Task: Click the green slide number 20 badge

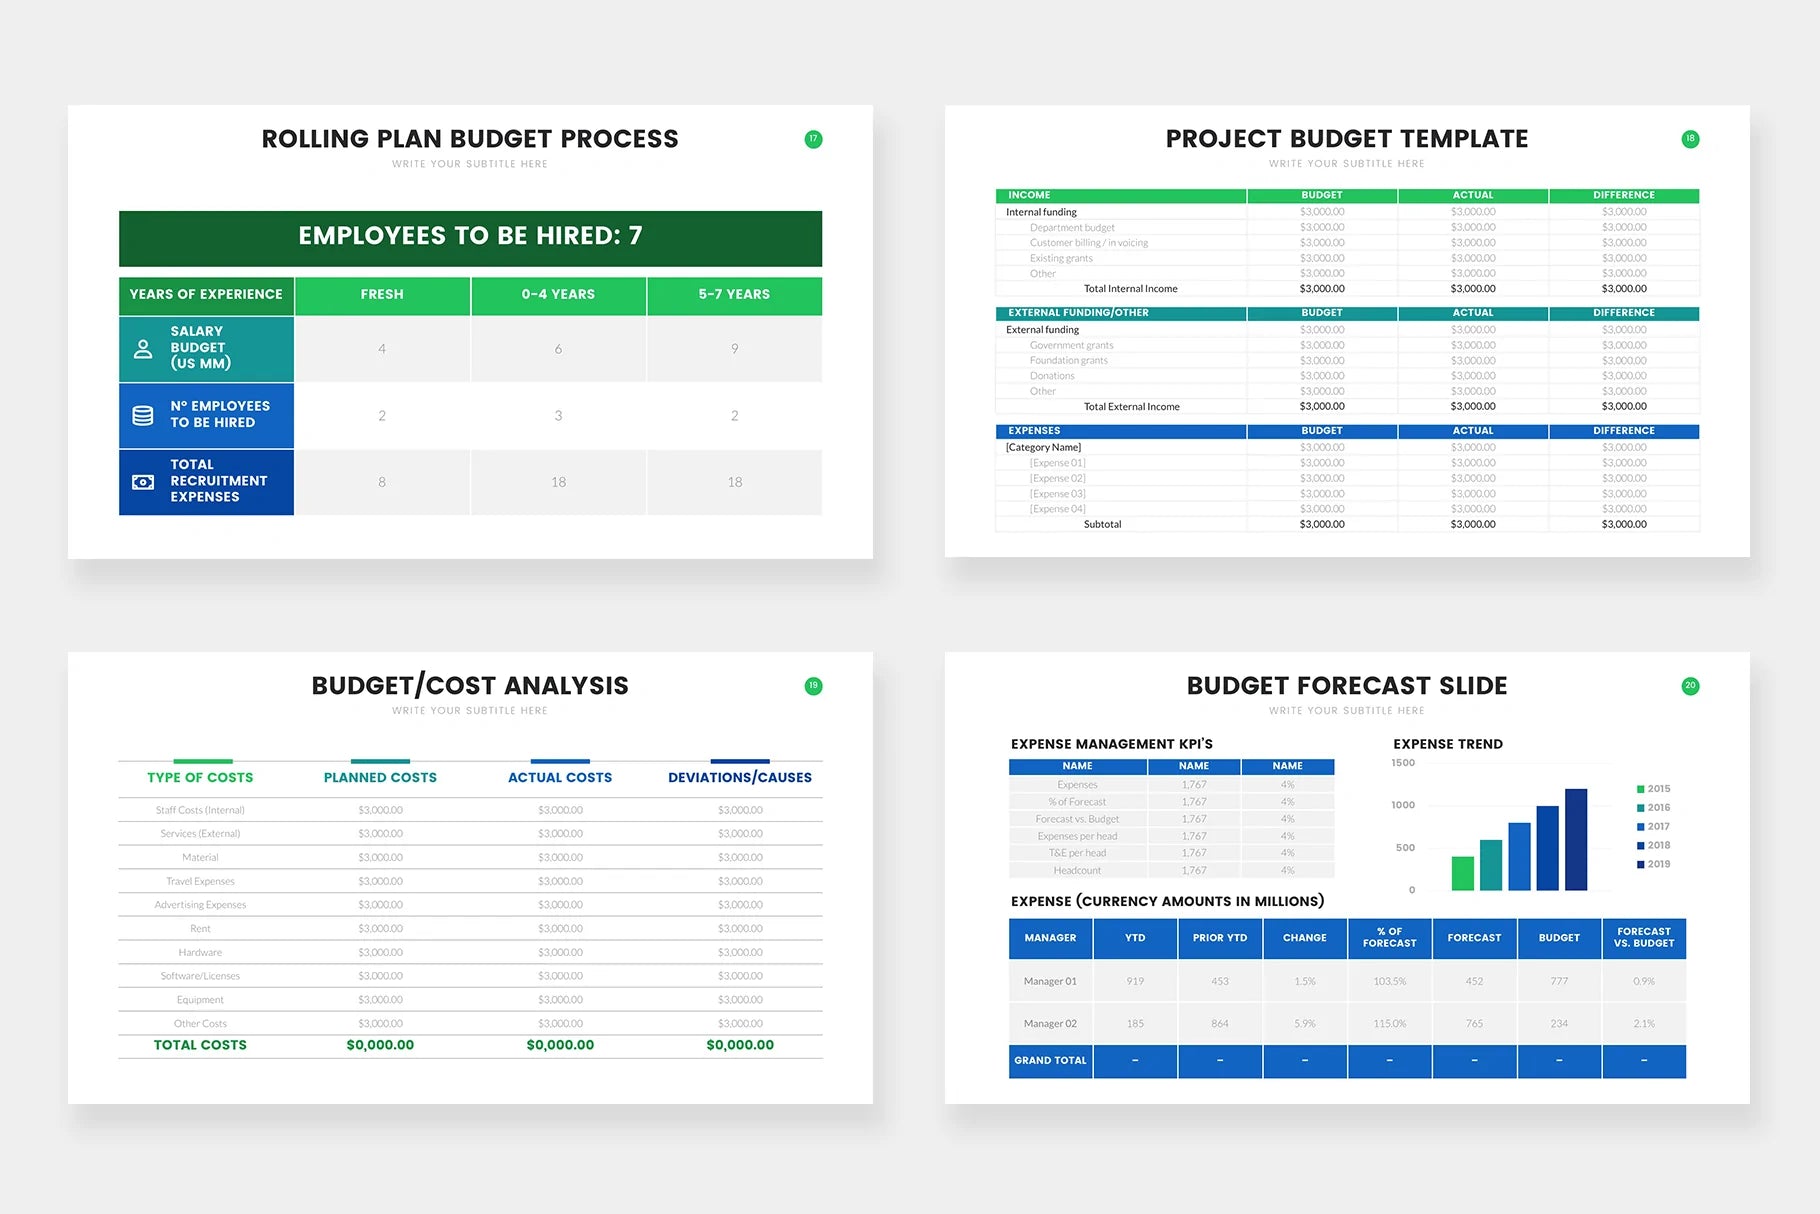Action: 1690,686
